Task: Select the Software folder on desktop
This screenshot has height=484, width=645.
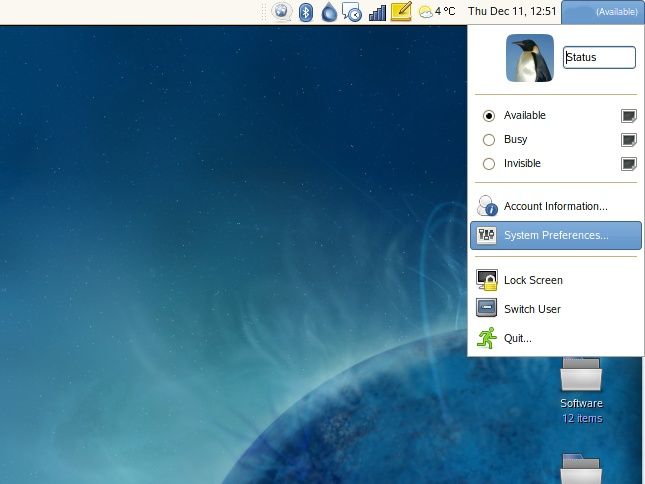Action: point(581,374)
